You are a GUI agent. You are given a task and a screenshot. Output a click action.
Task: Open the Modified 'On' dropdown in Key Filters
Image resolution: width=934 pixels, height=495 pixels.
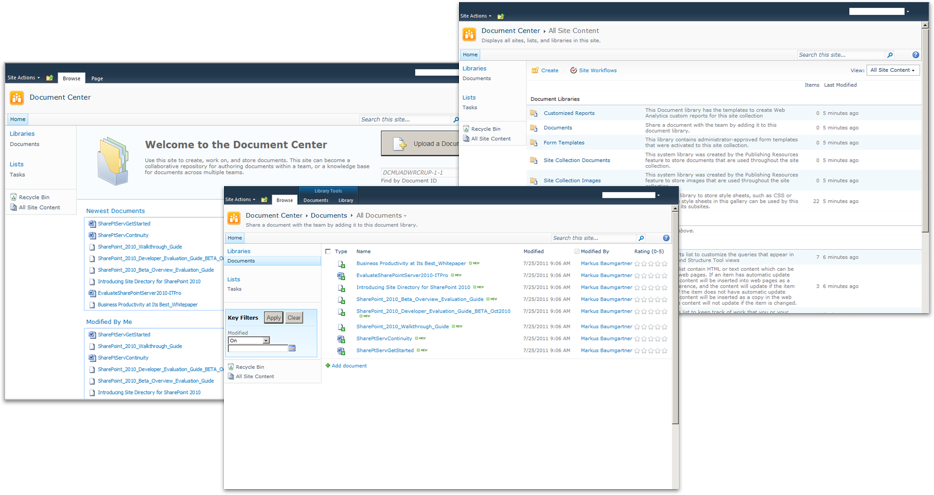click(249, 341)
